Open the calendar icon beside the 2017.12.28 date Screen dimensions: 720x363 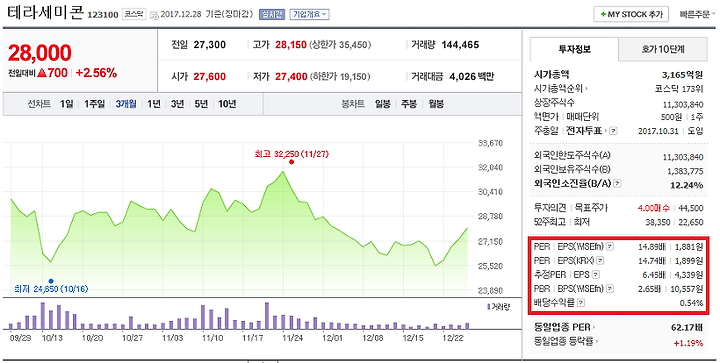click(154, 14)
